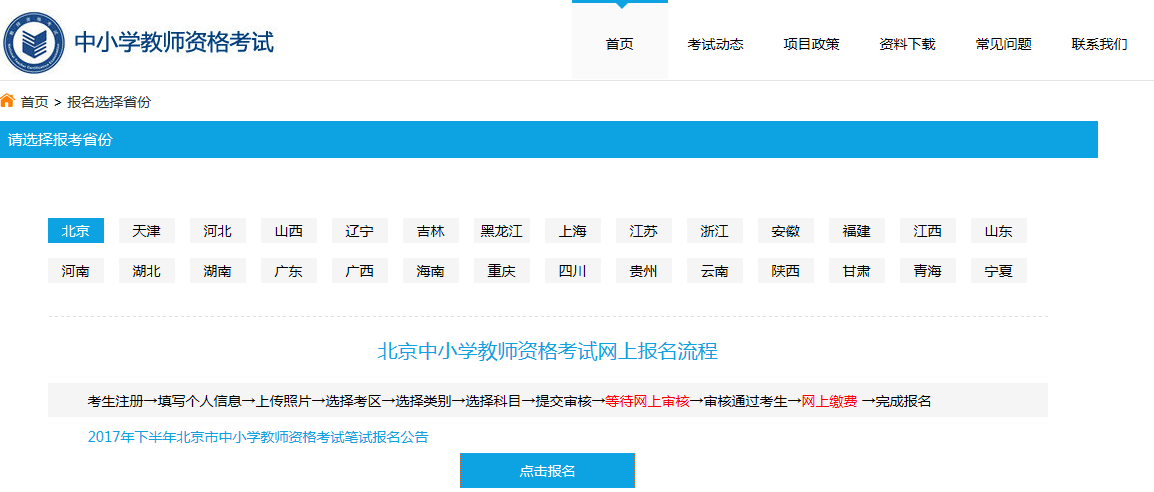Open the 首页 navigation tab

[x=619, y=44]
